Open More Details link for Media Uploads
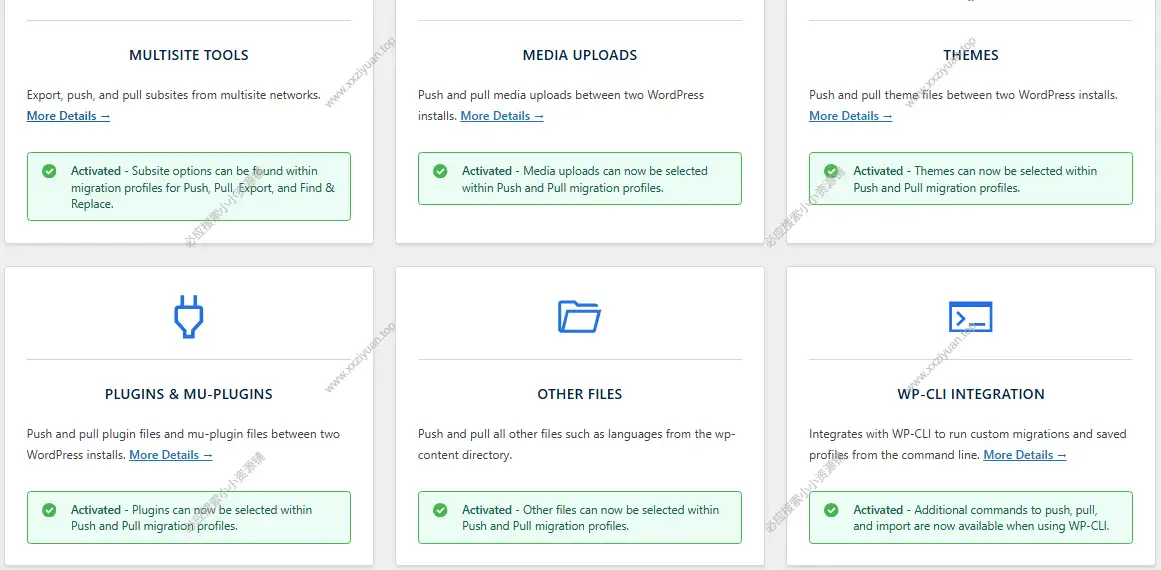Viewport: 1161px width, 570px height. [502, 116]
